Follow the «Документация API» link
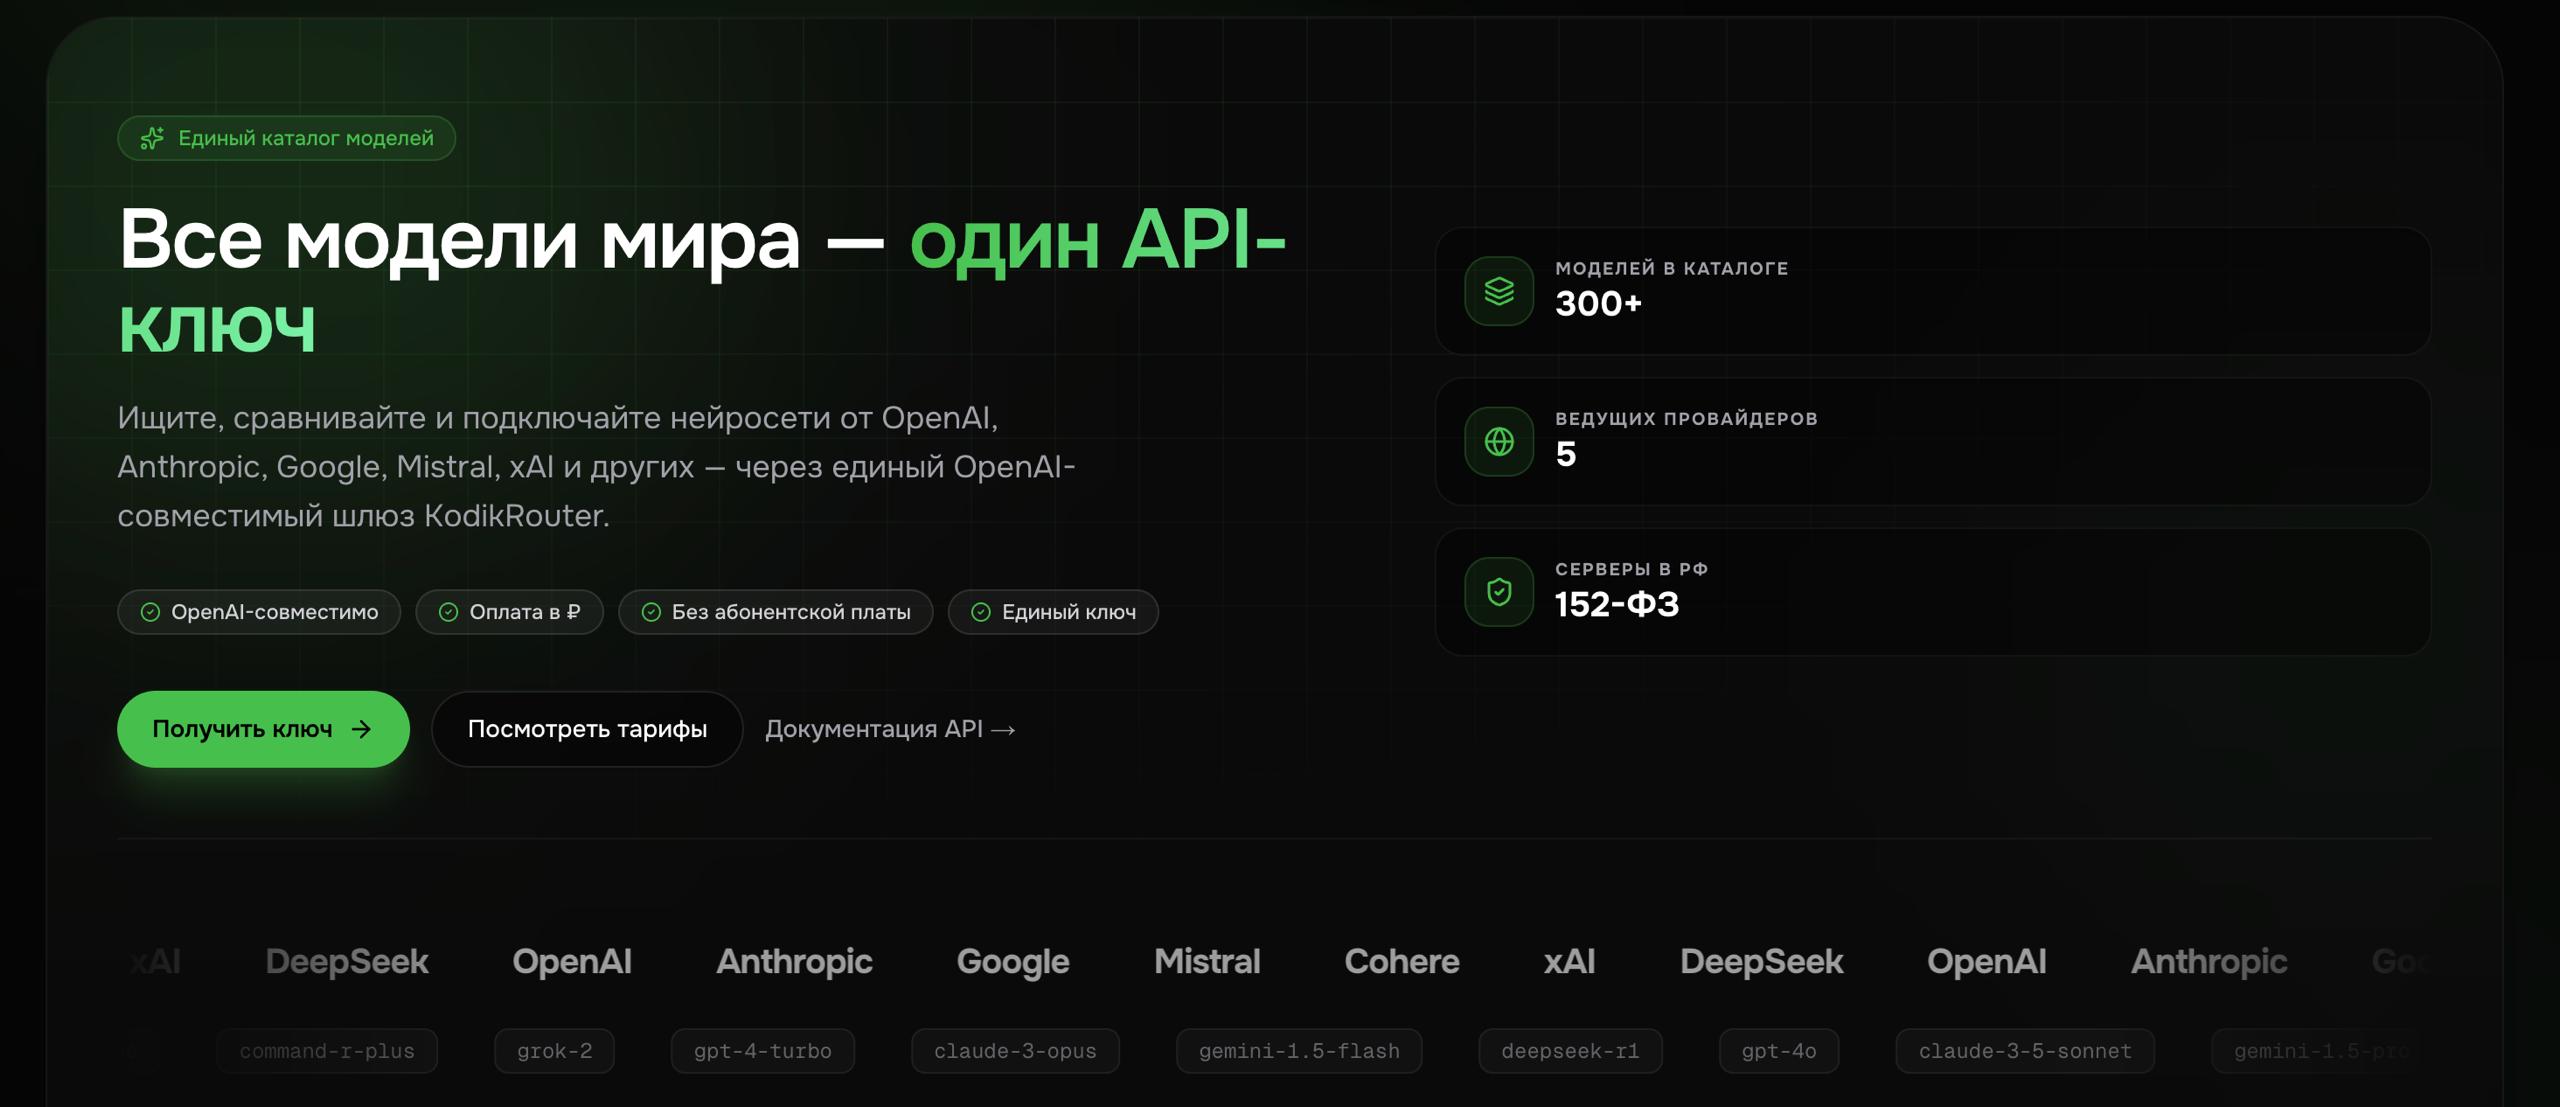Screen dimensions: 2560x1107 coord(890,729)
